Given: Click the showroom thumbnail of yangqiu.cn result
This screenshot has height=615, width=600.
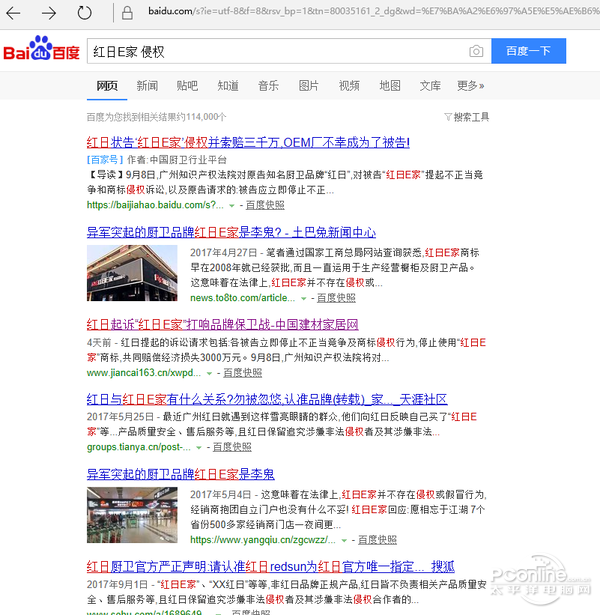Looking at the screenshot, I should [x=132, y=515].
